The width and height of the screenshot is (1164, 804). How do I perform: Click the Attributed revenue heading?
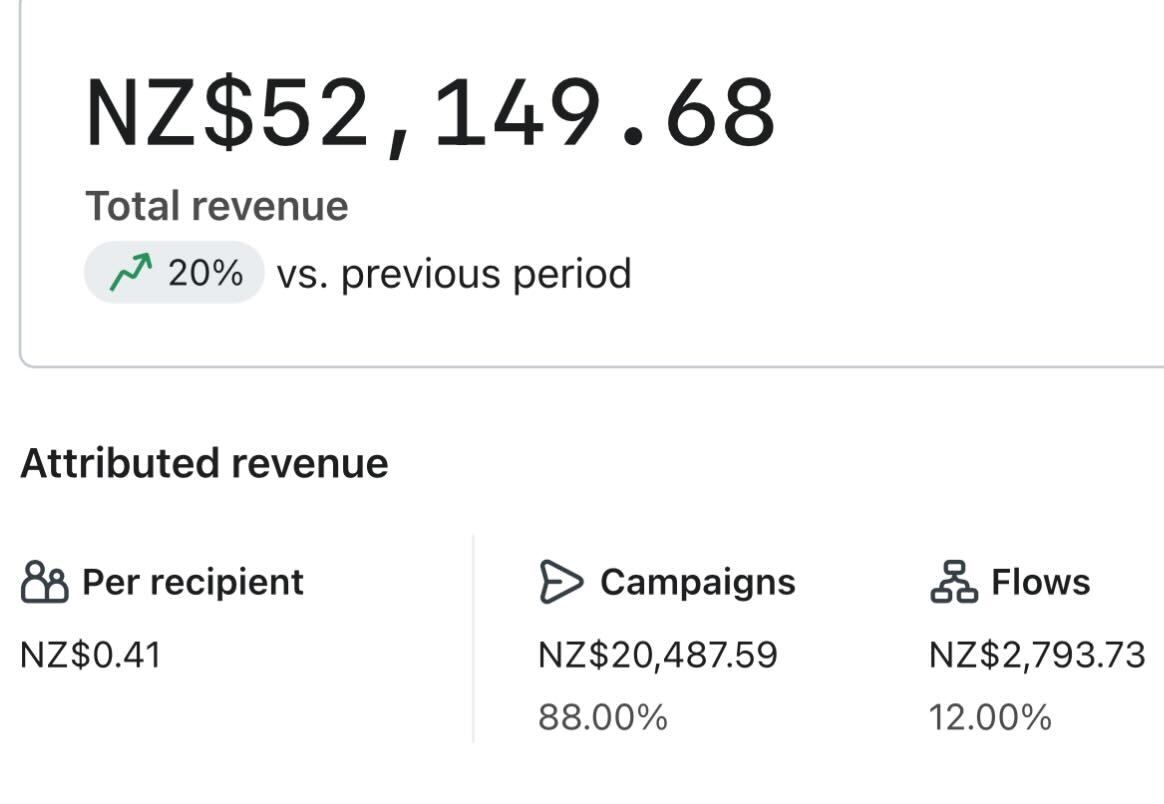(204, 464)
